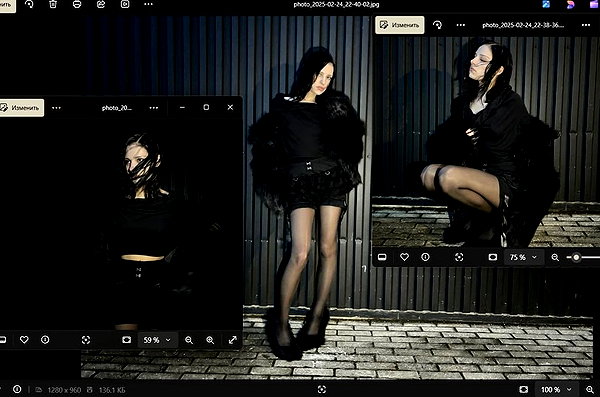600x397 pixels.
Task: Maximize the left photo_20... window
Action: pos(206,108)
